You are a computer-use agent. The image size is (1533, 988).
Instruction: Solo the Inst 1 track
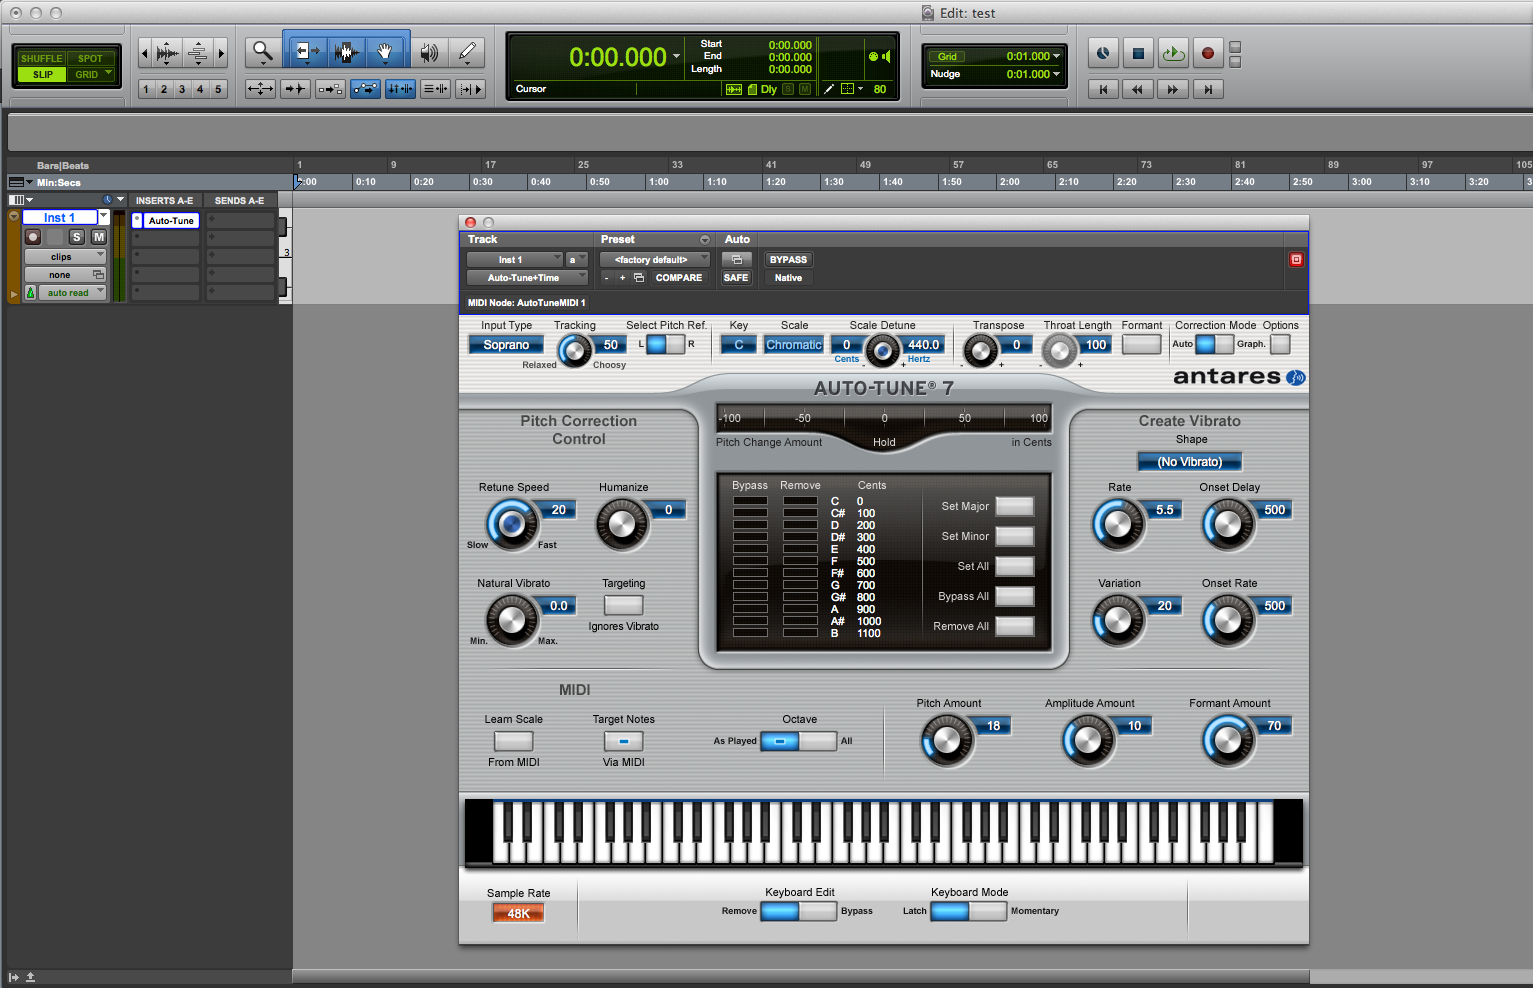[x=77, y=237]
